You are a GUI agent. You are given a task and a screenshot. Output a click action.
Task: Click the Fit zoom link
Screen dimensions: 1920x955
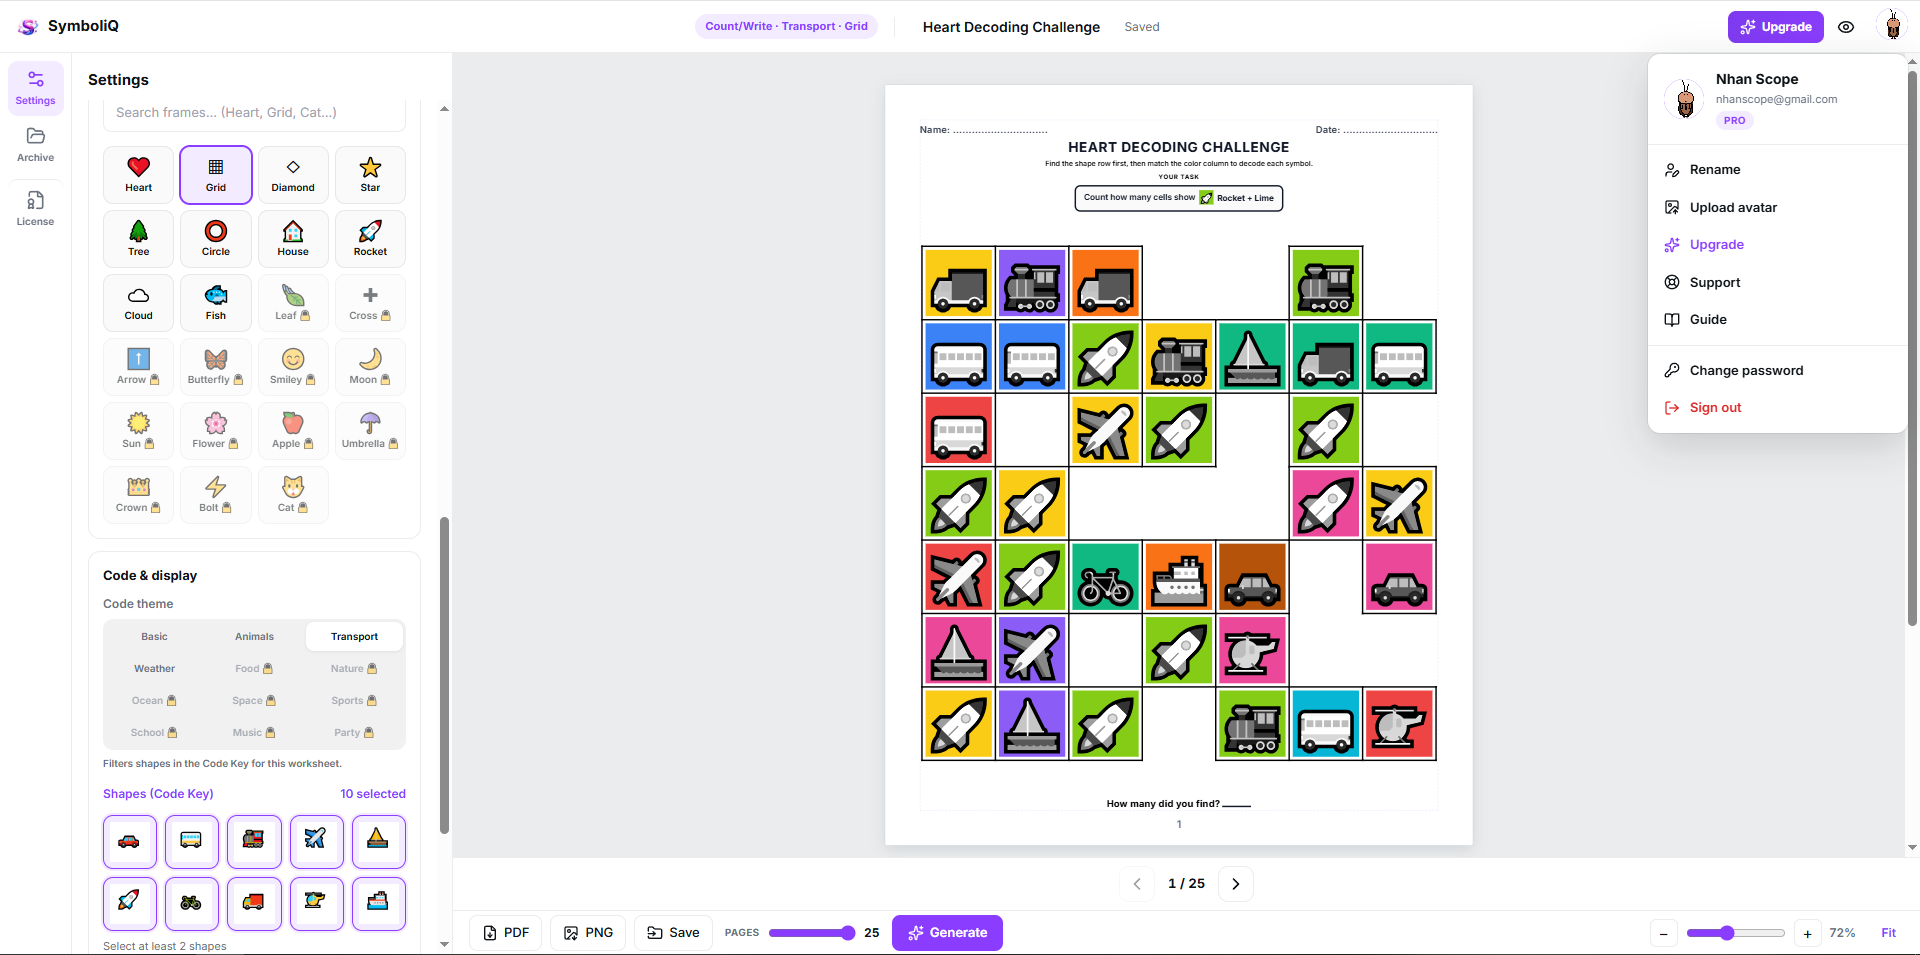pos(1888,933)
